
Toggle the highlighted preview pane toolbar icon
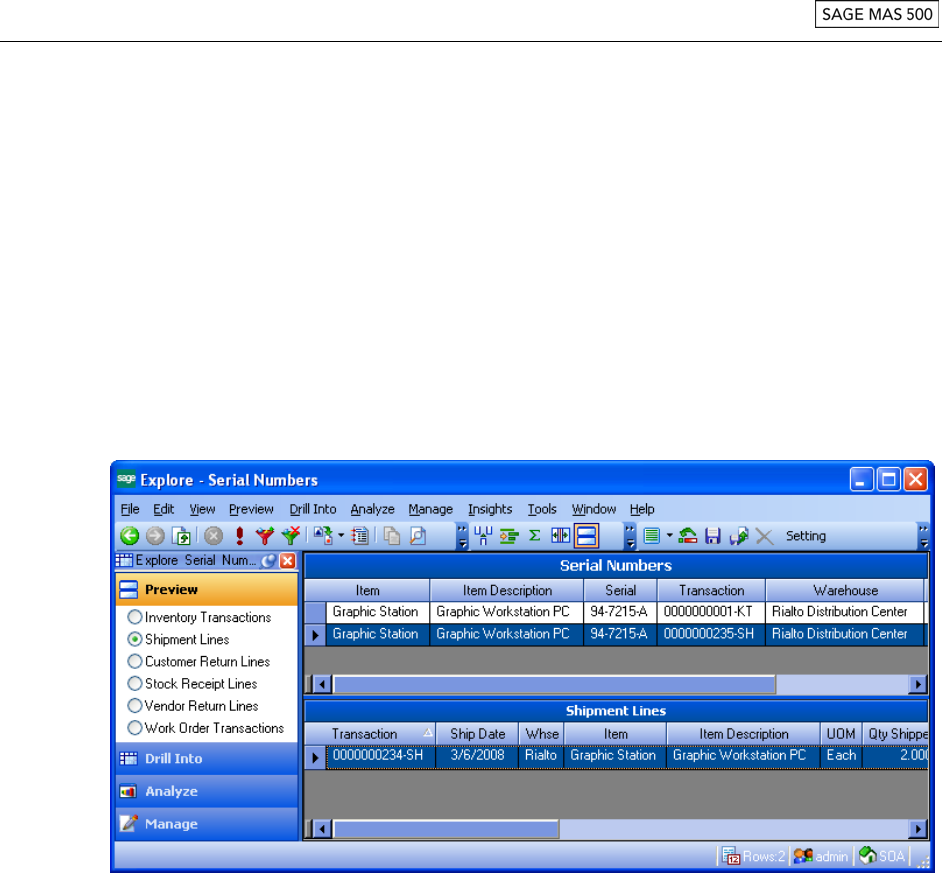[x=586, y=535]
